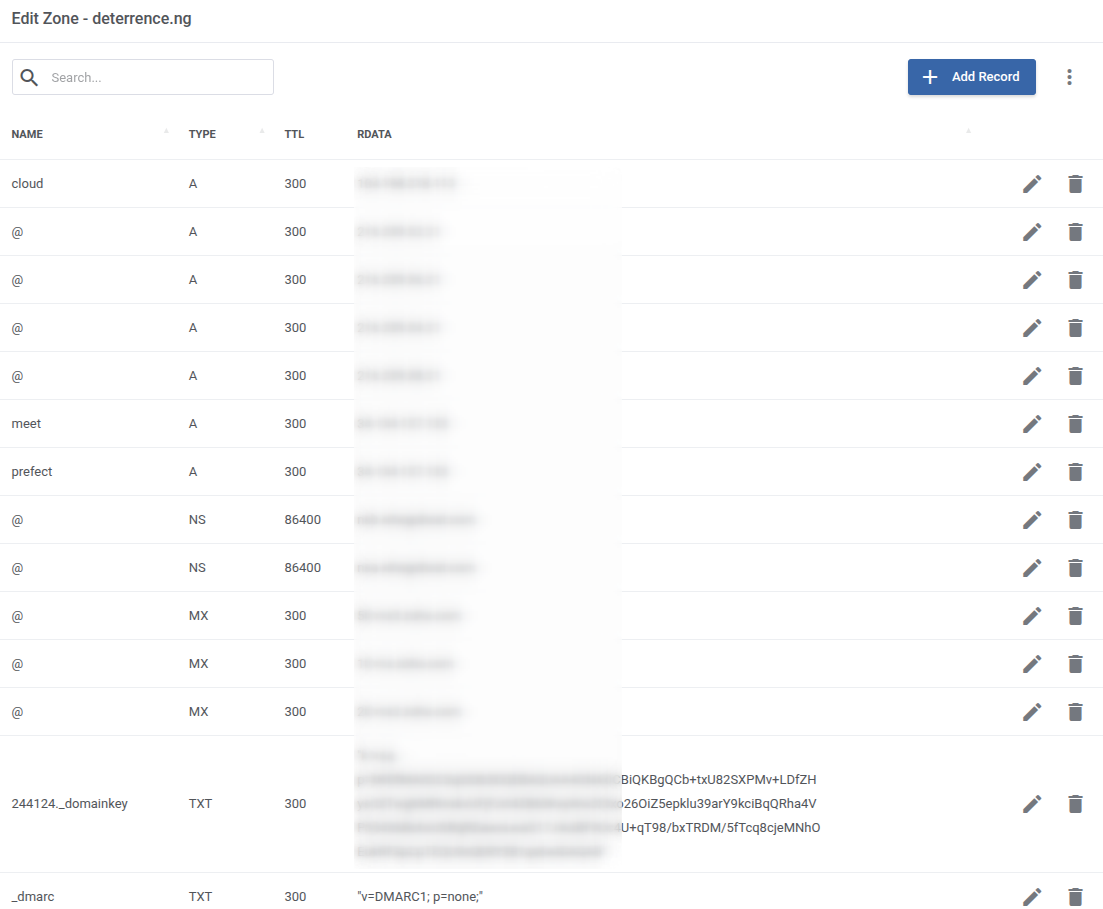The image size is (1103, 909).
Task: Sort the RDATA column via its arrow
Action: pyautogui.click(x=967, y=129)
